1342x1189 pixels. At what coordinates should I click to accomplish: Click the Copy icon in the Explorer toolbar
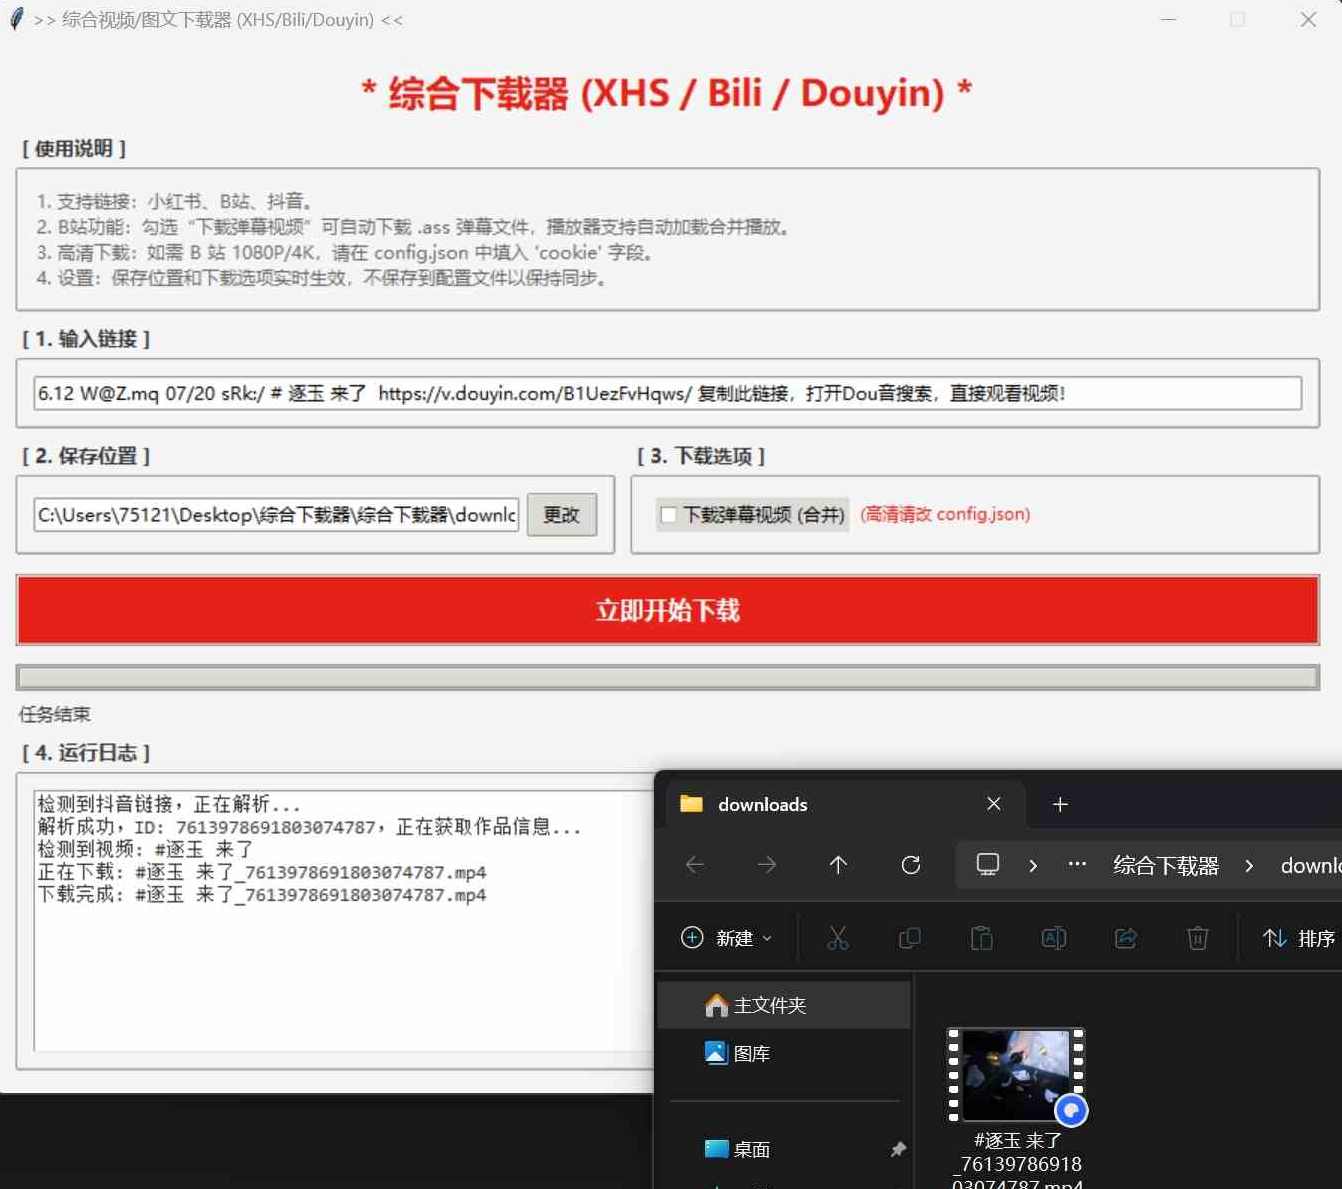(910, 938)
